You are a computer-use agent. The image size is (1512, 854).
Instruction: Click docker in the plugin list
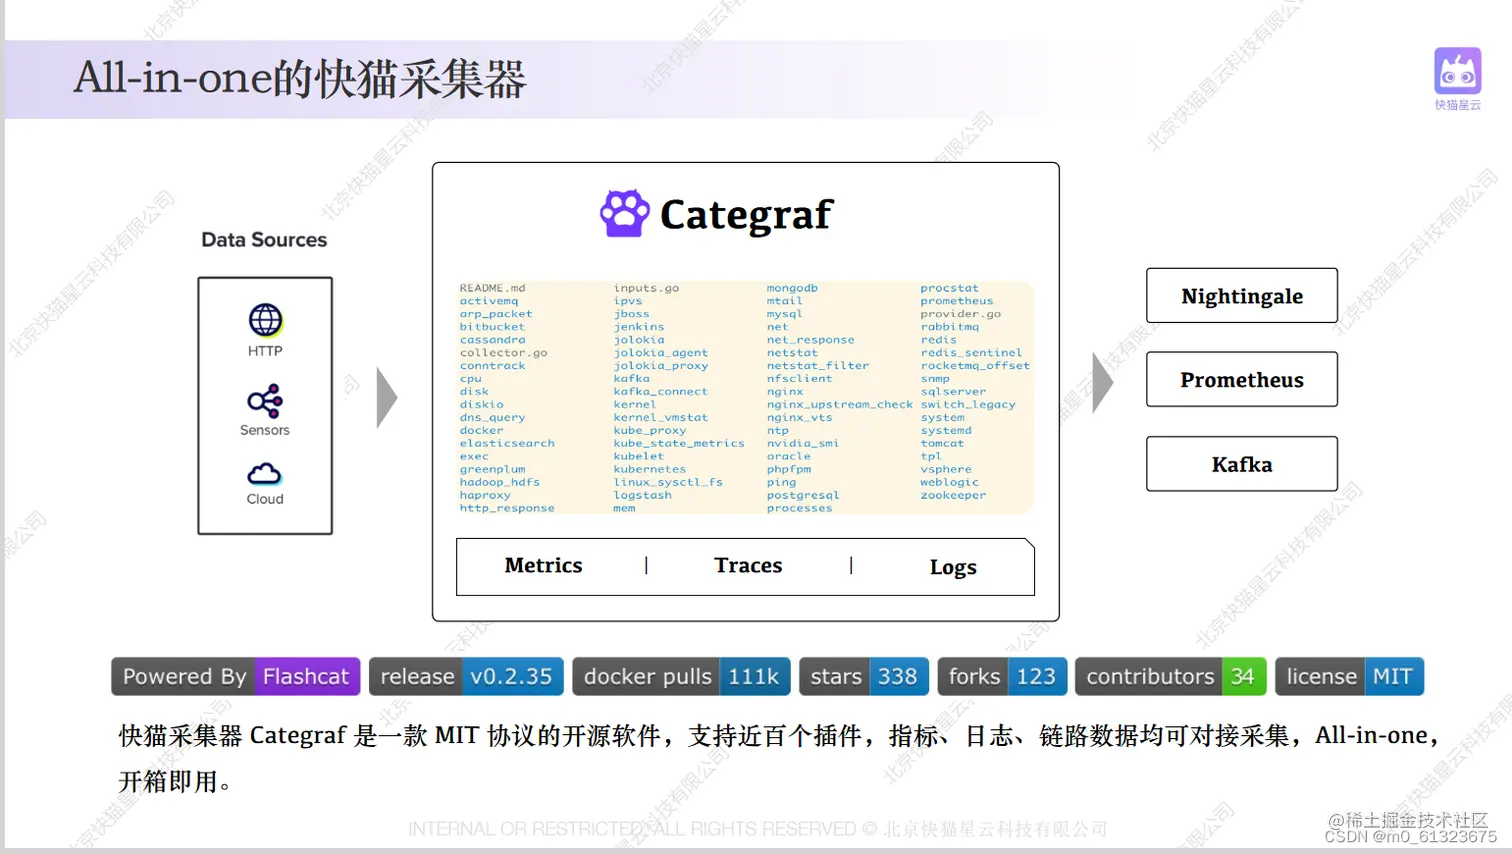[x=482, y=431]
